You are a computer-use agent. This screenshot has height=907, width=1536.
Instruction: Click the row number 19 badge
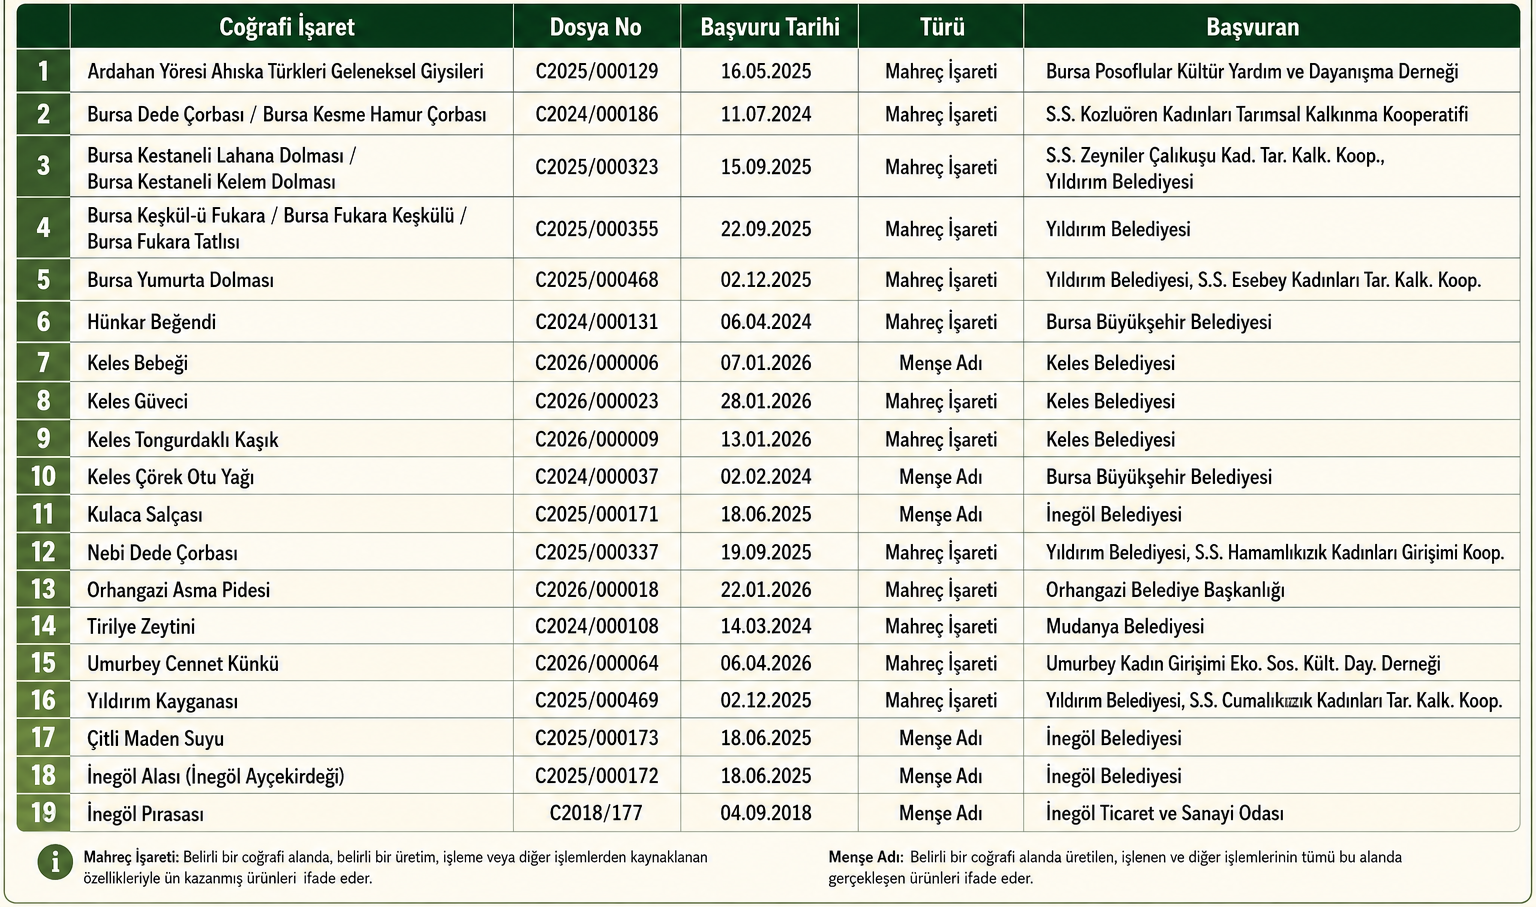coord(43,812)
